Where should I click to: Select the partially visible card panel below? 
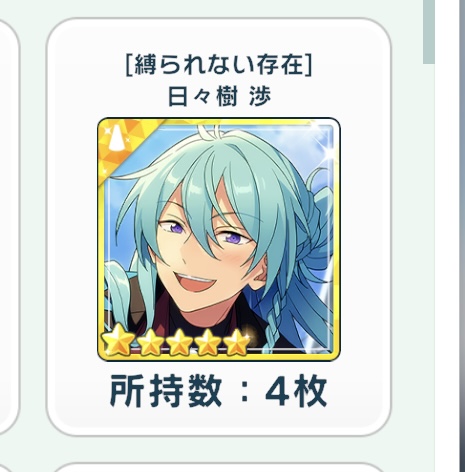[x=219, y=467]
